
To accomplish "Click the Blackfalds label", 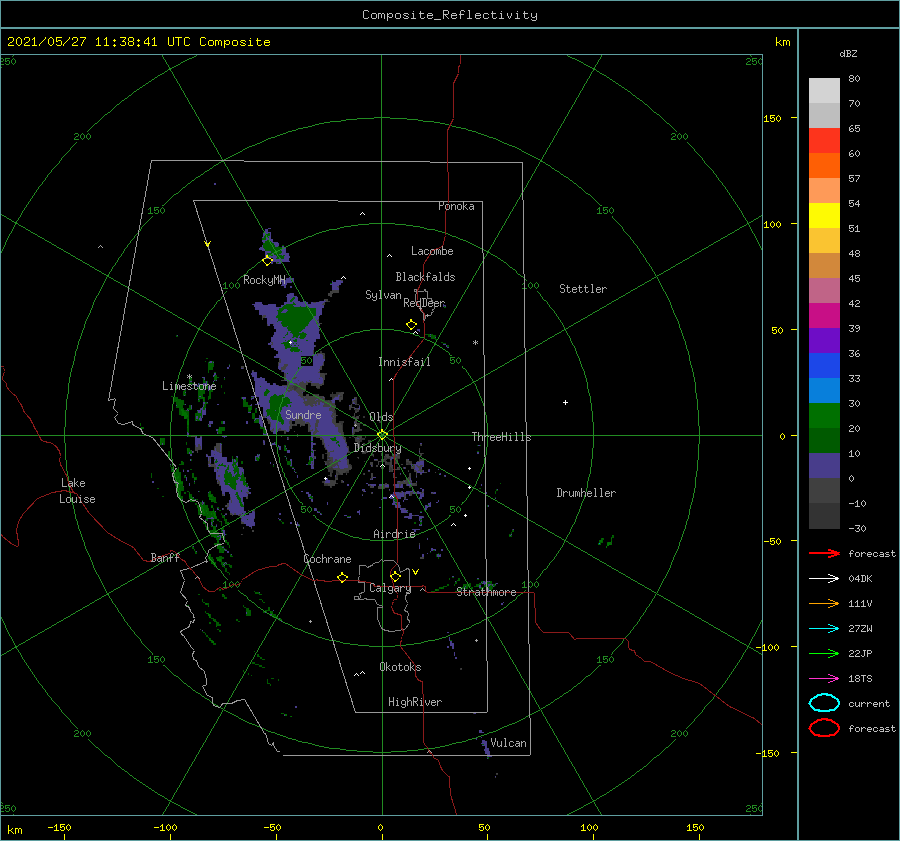I will (x=425, y=277).
